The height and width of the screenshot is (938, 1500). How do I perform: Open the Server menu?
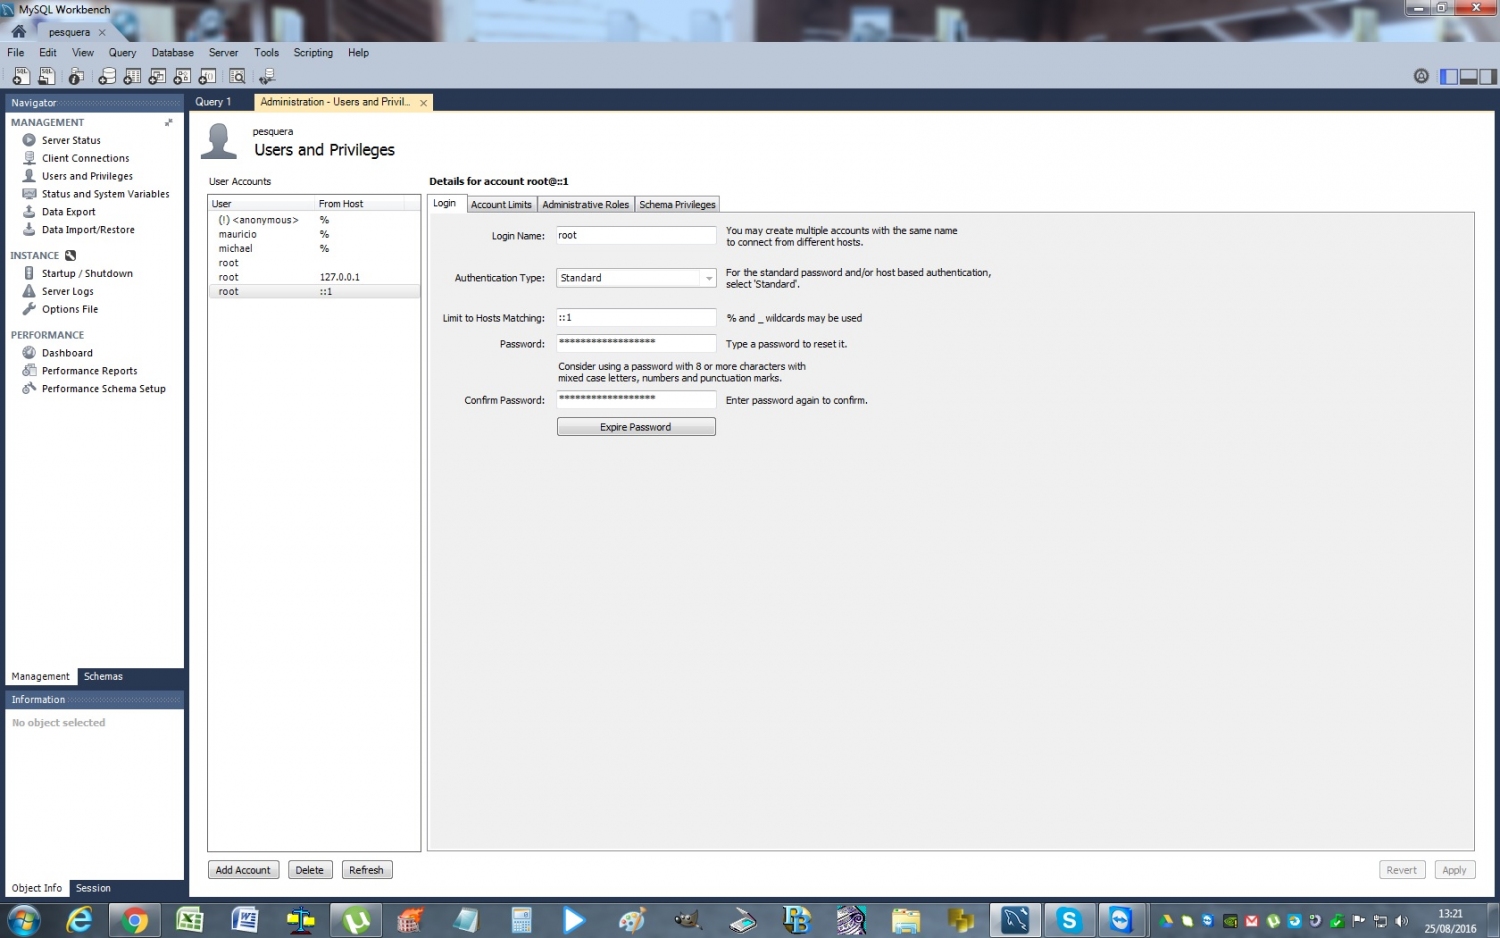pos(223,53)
